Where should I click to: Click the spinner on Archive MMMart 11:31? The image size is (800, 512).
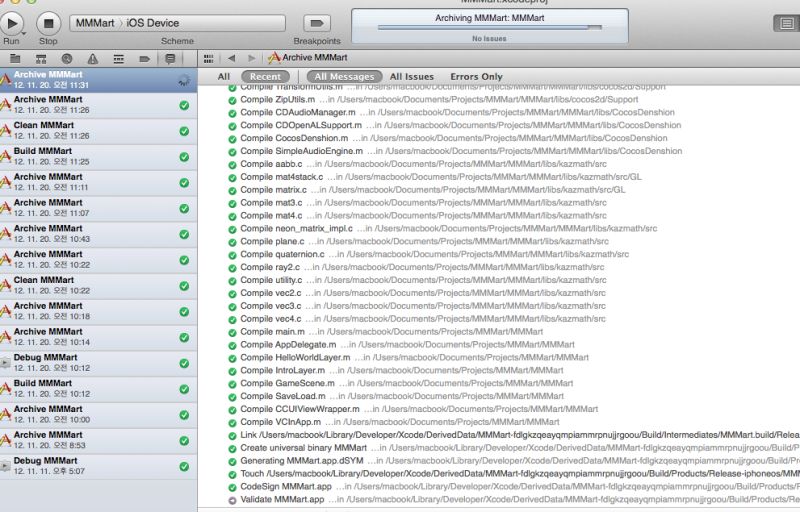[x=184, y=80]
